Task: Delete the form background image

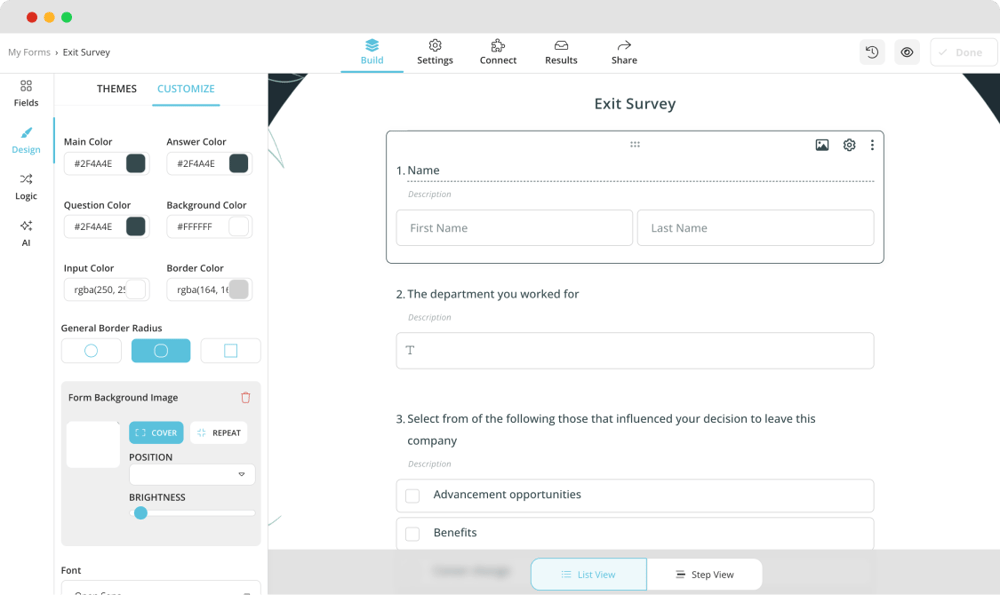Action: (246, 397)
